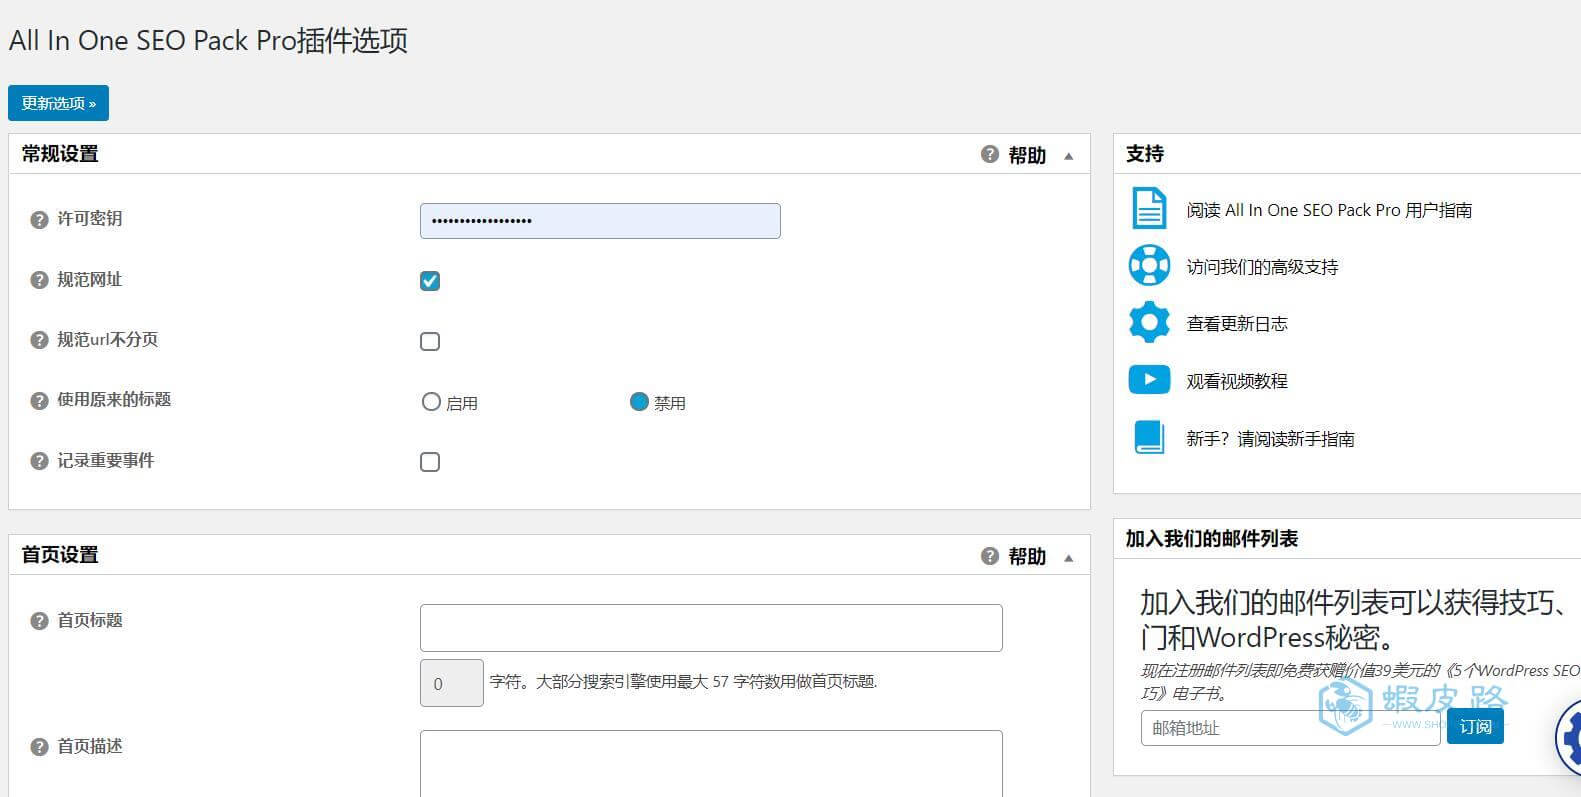Click help icon beside 记录重要事件
The height and width of the screenshot is (797, 1581).
(39, 462)
